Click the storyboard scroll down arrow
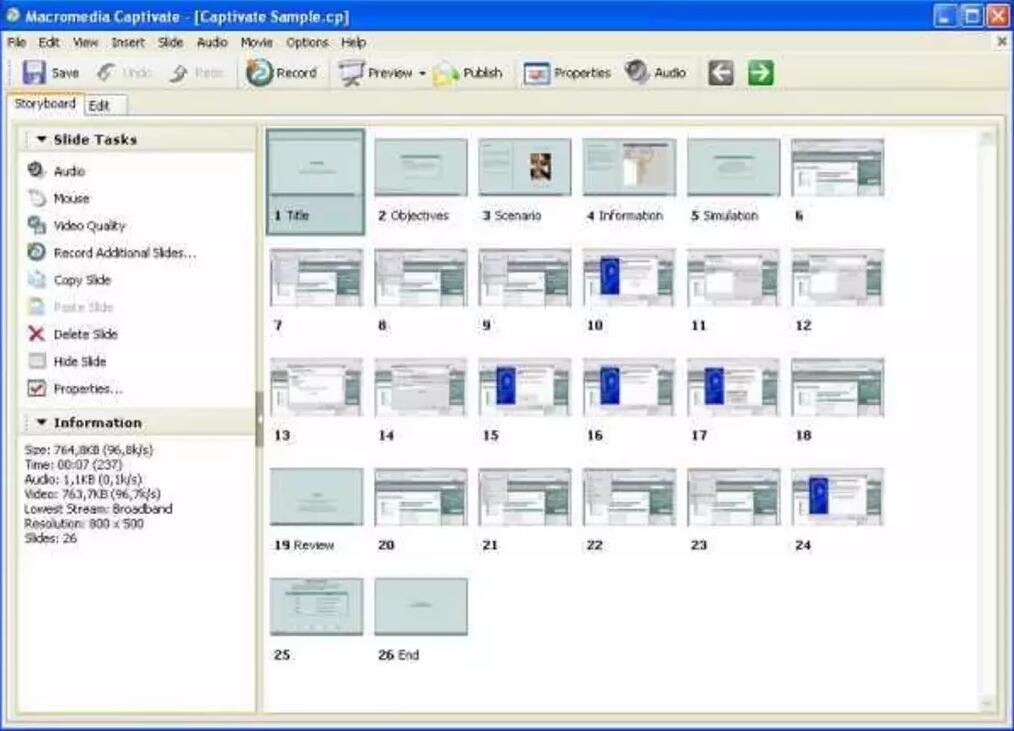Viewport: 1014px width, 731px height. pos(986,703)
